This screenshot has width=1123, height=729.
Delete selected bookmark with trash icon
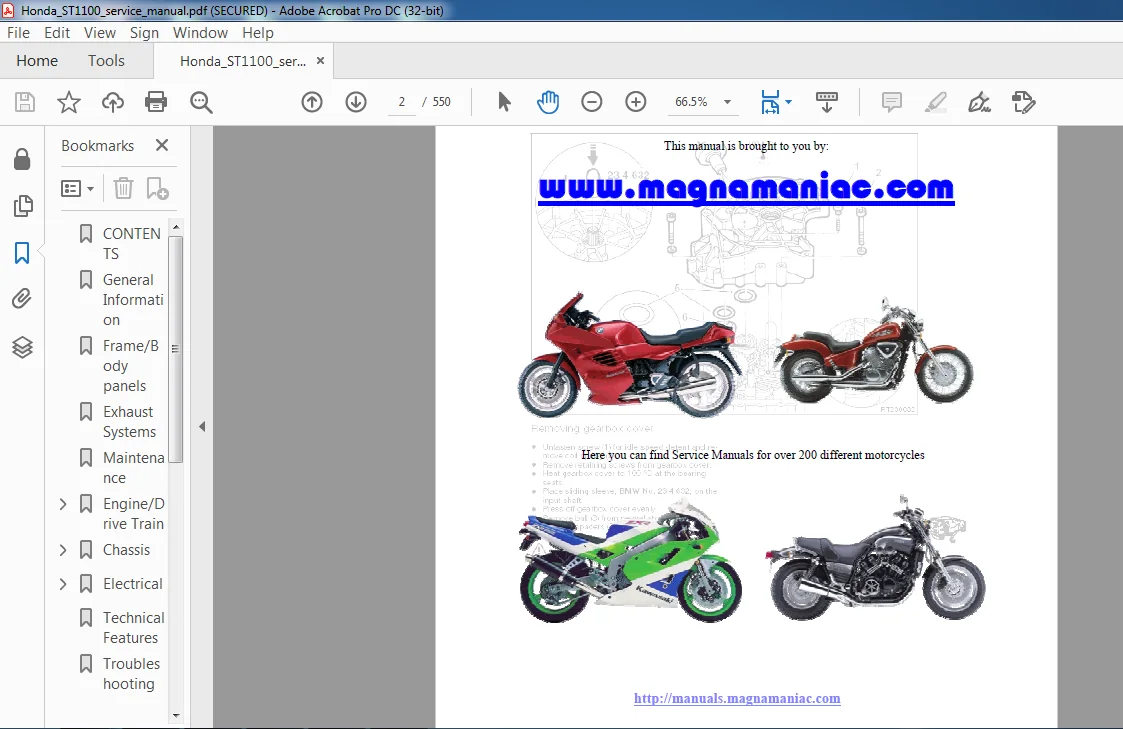coord(123,188)
